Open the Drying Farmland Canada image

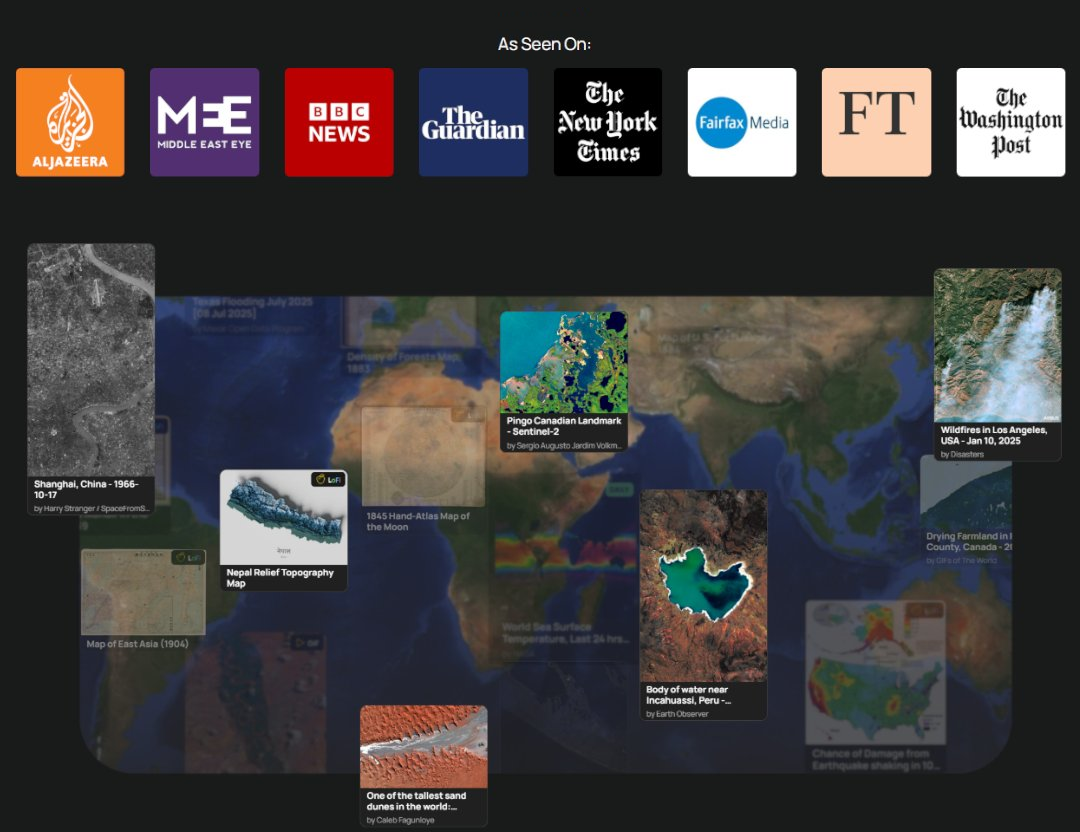[x=966, y=492]
